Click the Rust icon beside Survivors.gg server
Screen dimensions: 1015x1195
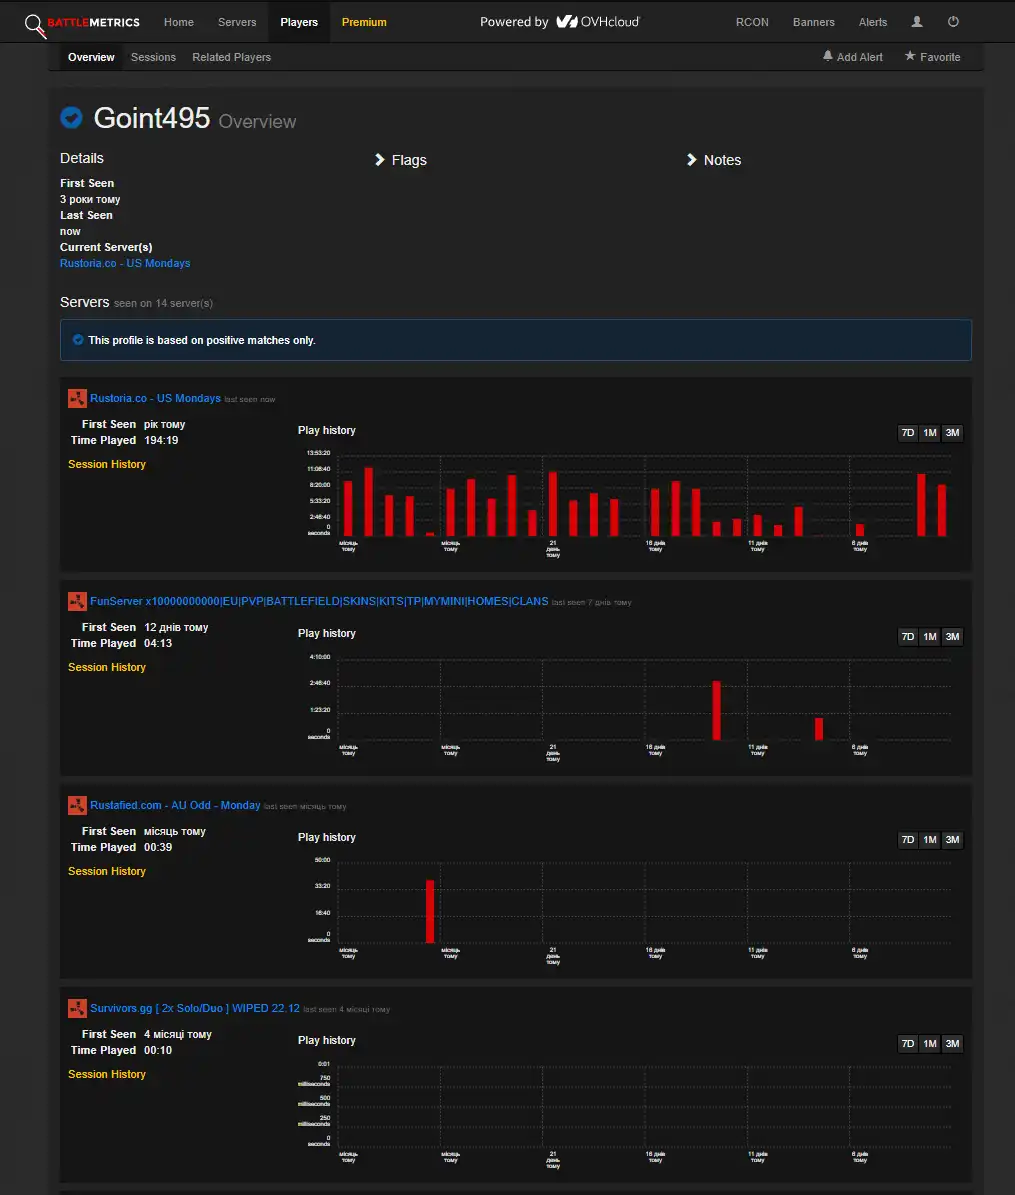pyautogui.click(x=77, y=1008)
